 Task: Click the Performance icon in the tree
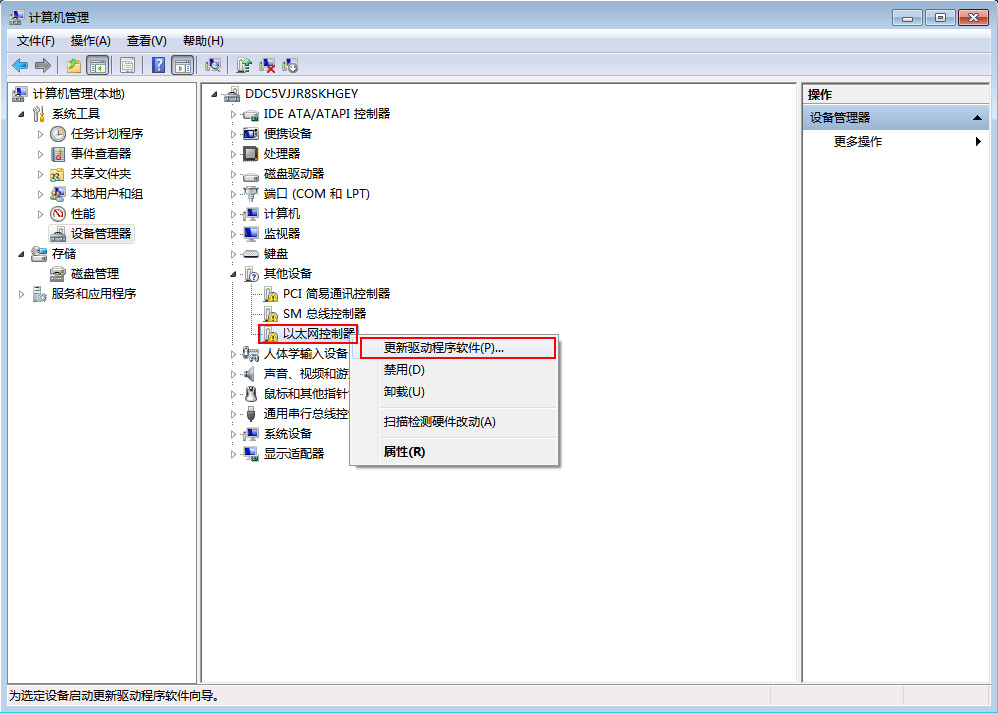click(x=58, y=214)
